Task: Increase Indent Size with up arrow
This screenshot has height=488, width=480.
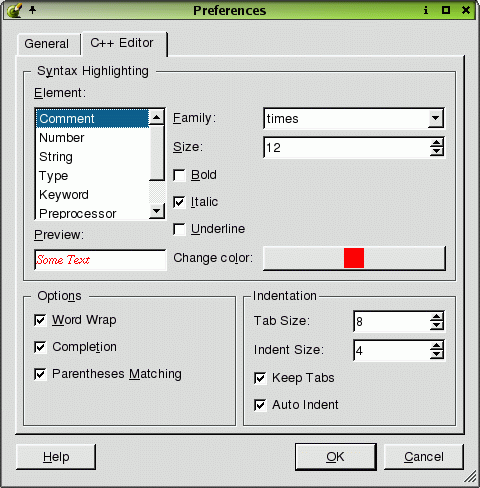Action: point(436,346)
